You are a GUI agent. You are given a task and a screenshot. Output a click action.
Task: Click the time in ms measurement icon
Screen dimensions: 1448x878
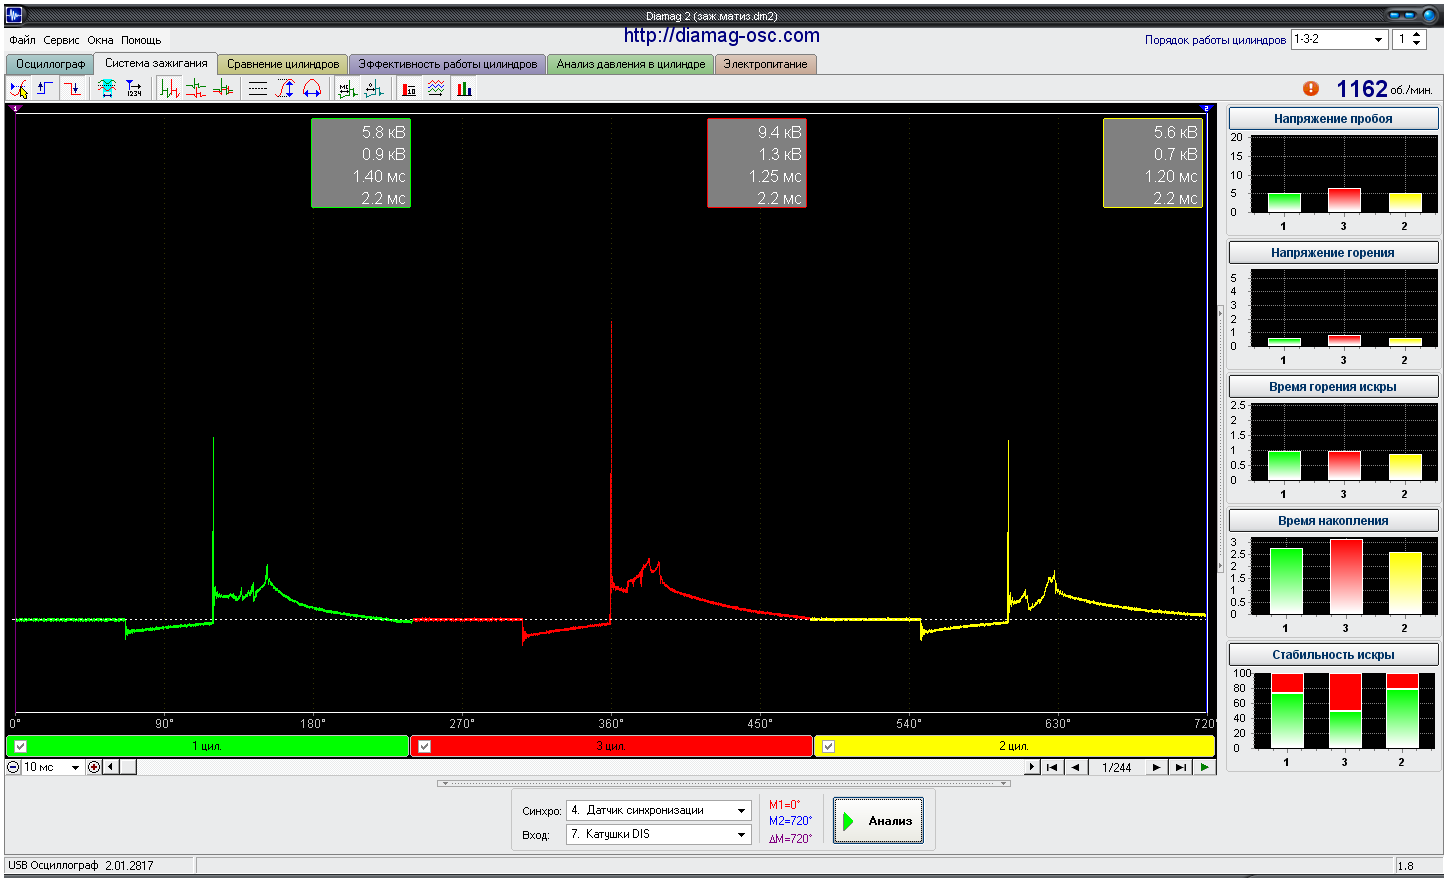[x=347, y=89]
